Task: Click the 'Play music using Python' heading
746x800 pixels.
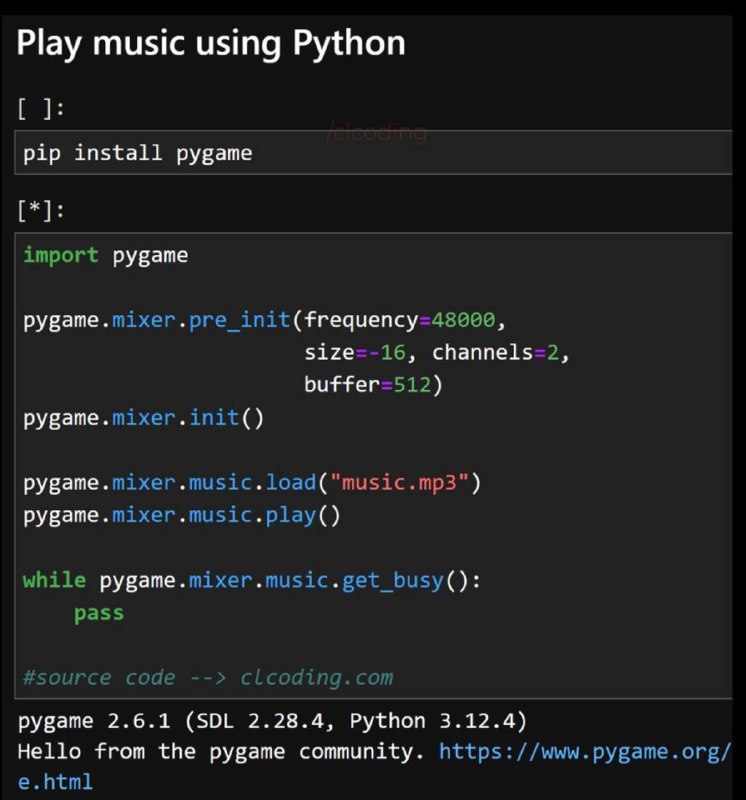Action: (211, 44)
